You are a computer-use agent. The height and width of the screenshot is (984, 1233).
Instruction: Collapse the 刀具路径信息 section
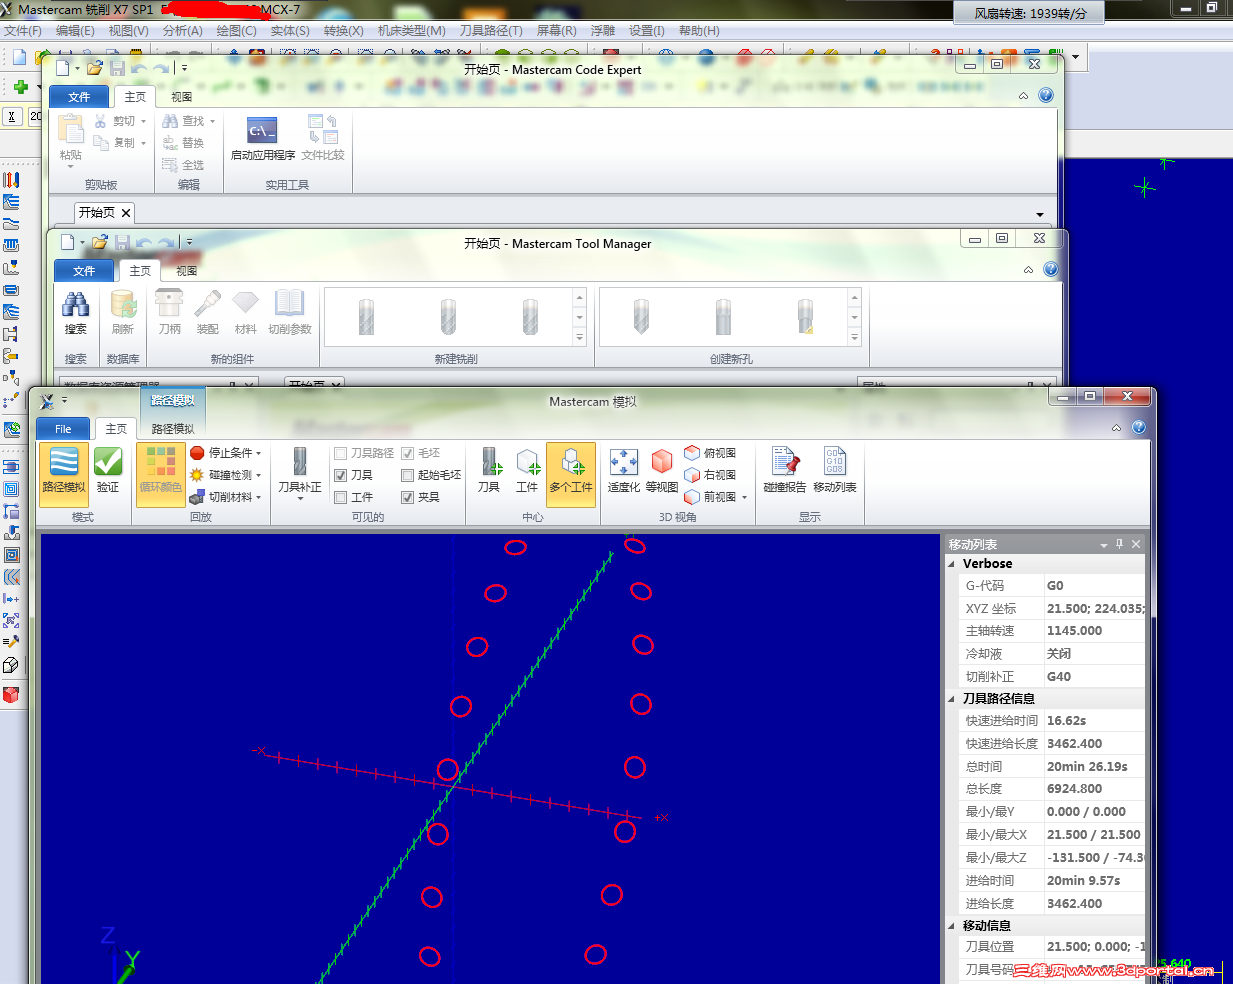[952, 699]
